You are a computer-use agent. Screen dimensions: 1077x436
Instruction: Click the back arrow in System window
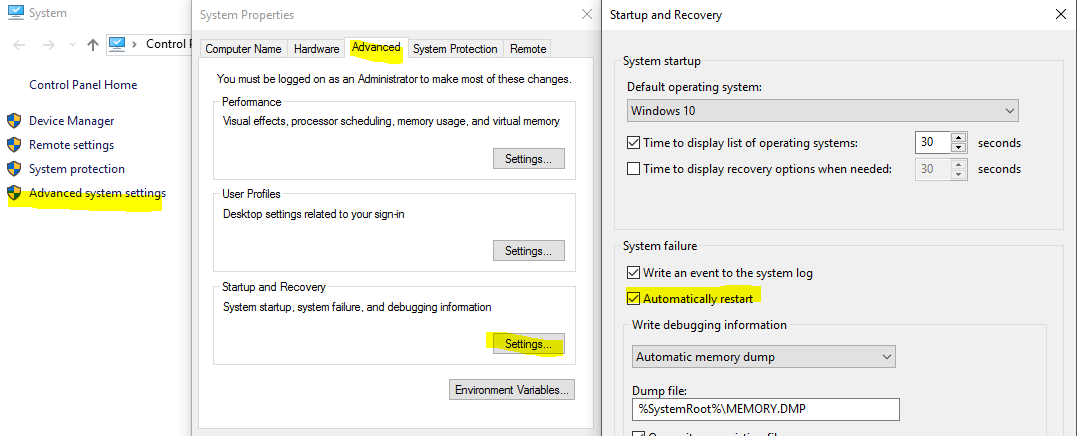coord(22,45)
